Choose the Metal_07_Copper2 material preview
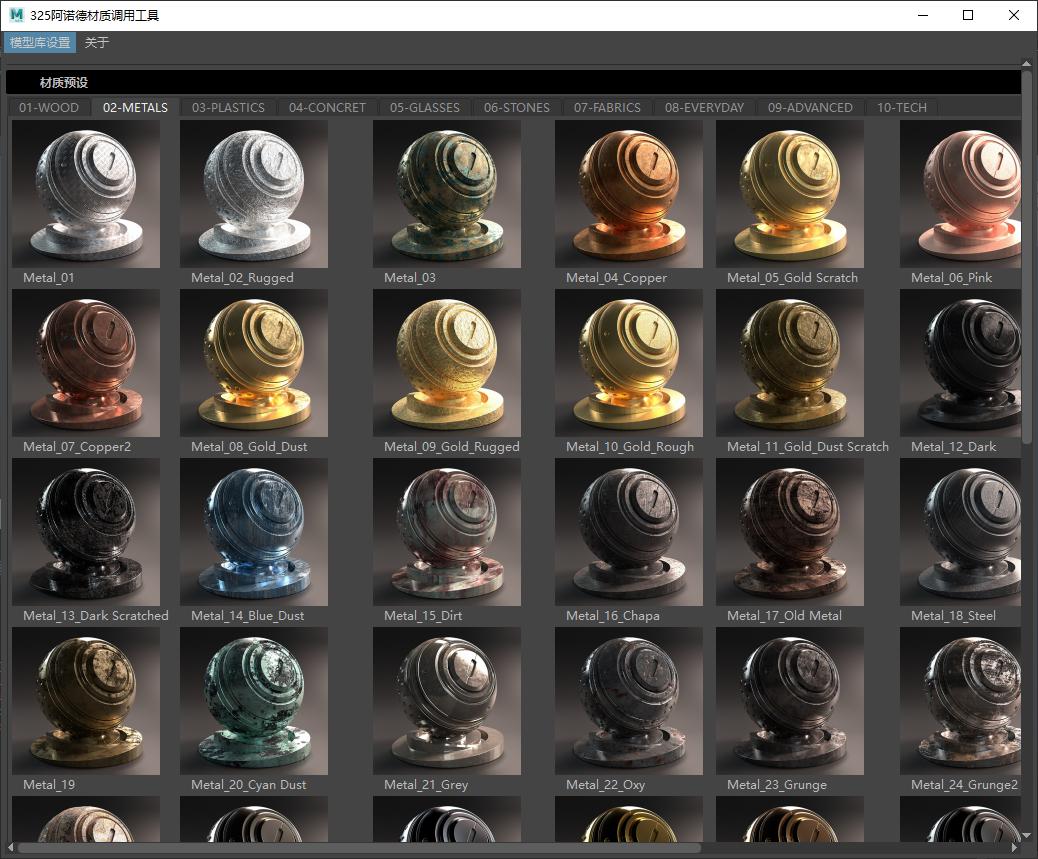This screenshot has width=1038, height=859. click(x=85, y=363)
